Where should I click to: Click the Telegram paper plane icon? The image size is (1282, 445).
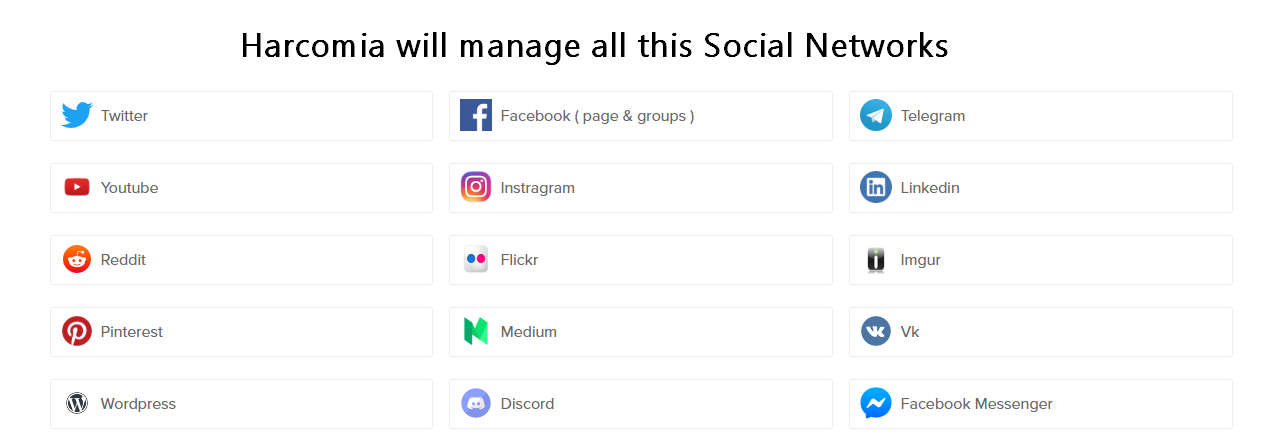pyautogui.click(x=876, y=116)
